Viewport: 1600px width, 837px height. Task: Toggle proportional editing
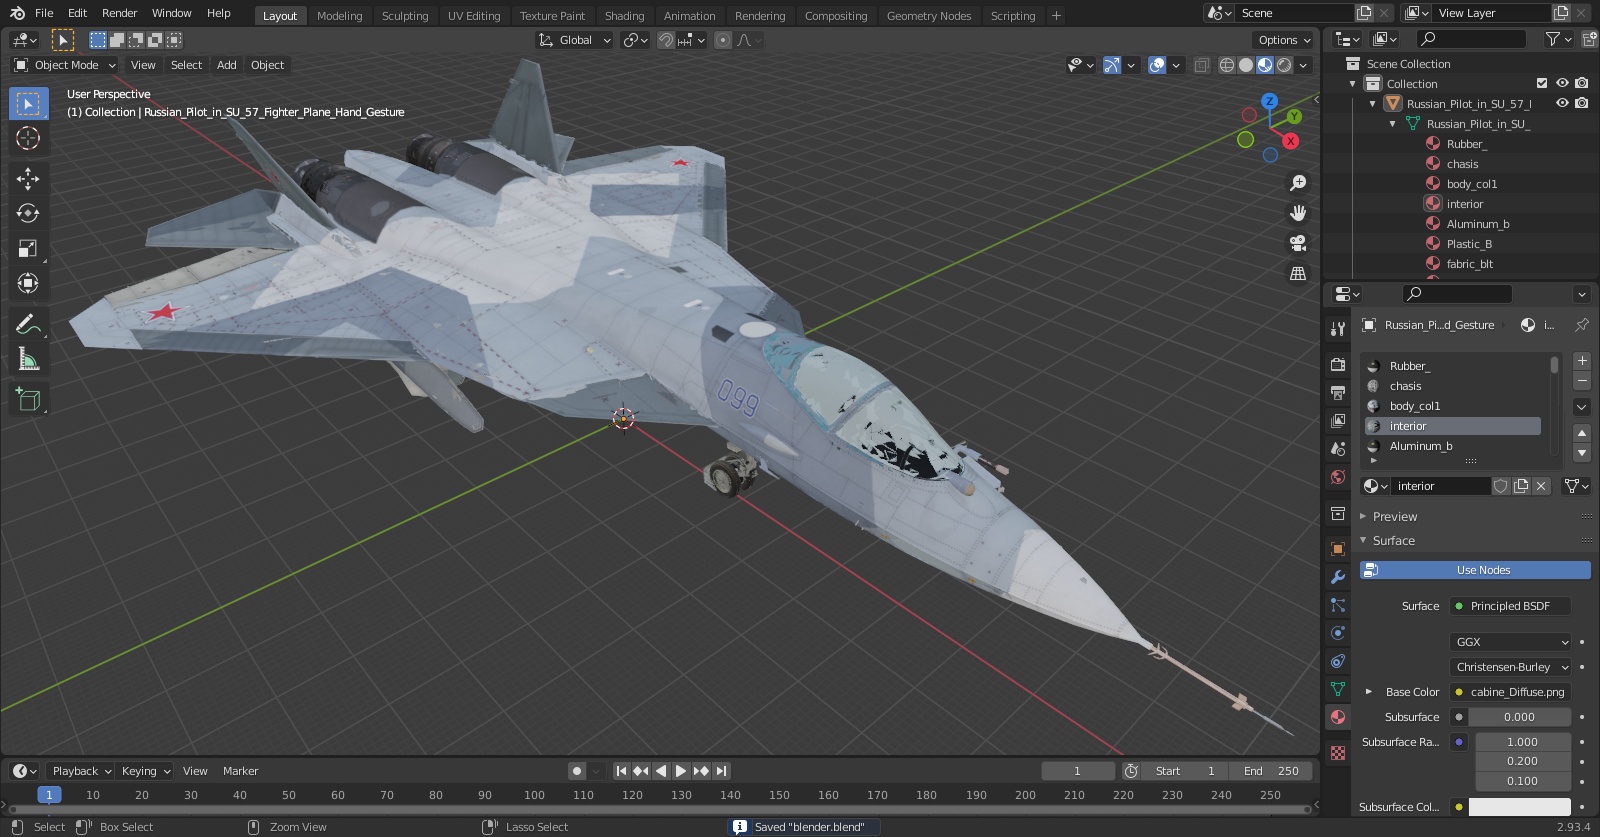point(723,40)
